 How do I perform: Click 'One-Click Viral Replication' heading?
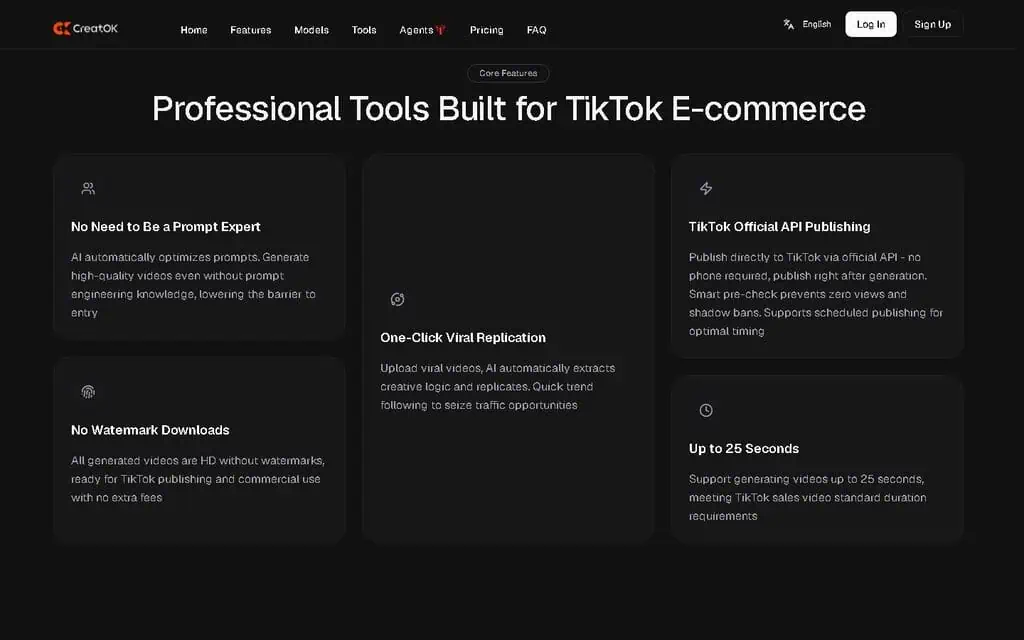click(463, 338)
